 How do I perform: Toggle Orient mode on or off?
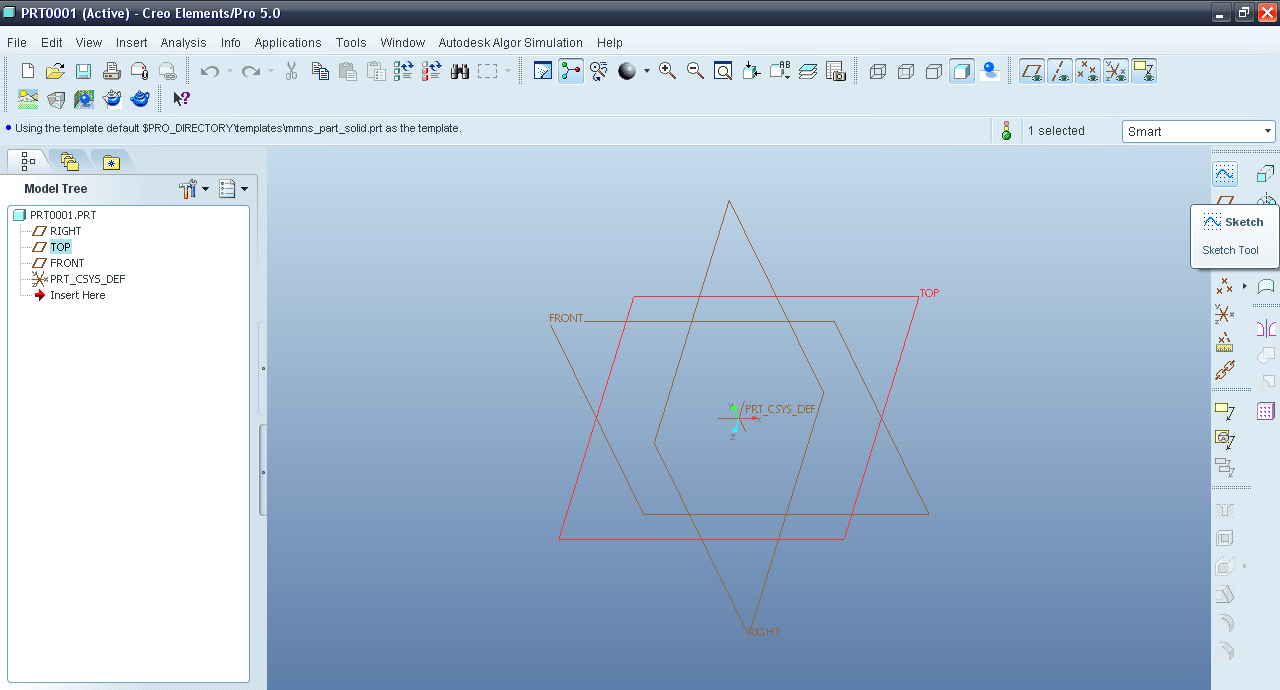[599, 71]
